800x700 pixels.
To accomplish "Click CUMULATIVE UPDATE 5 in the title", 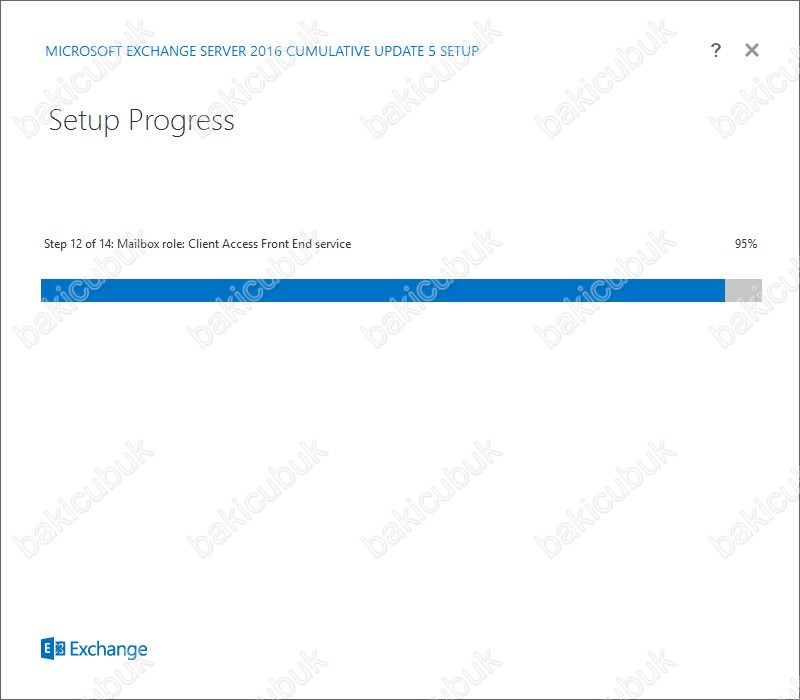I will 361,51.
